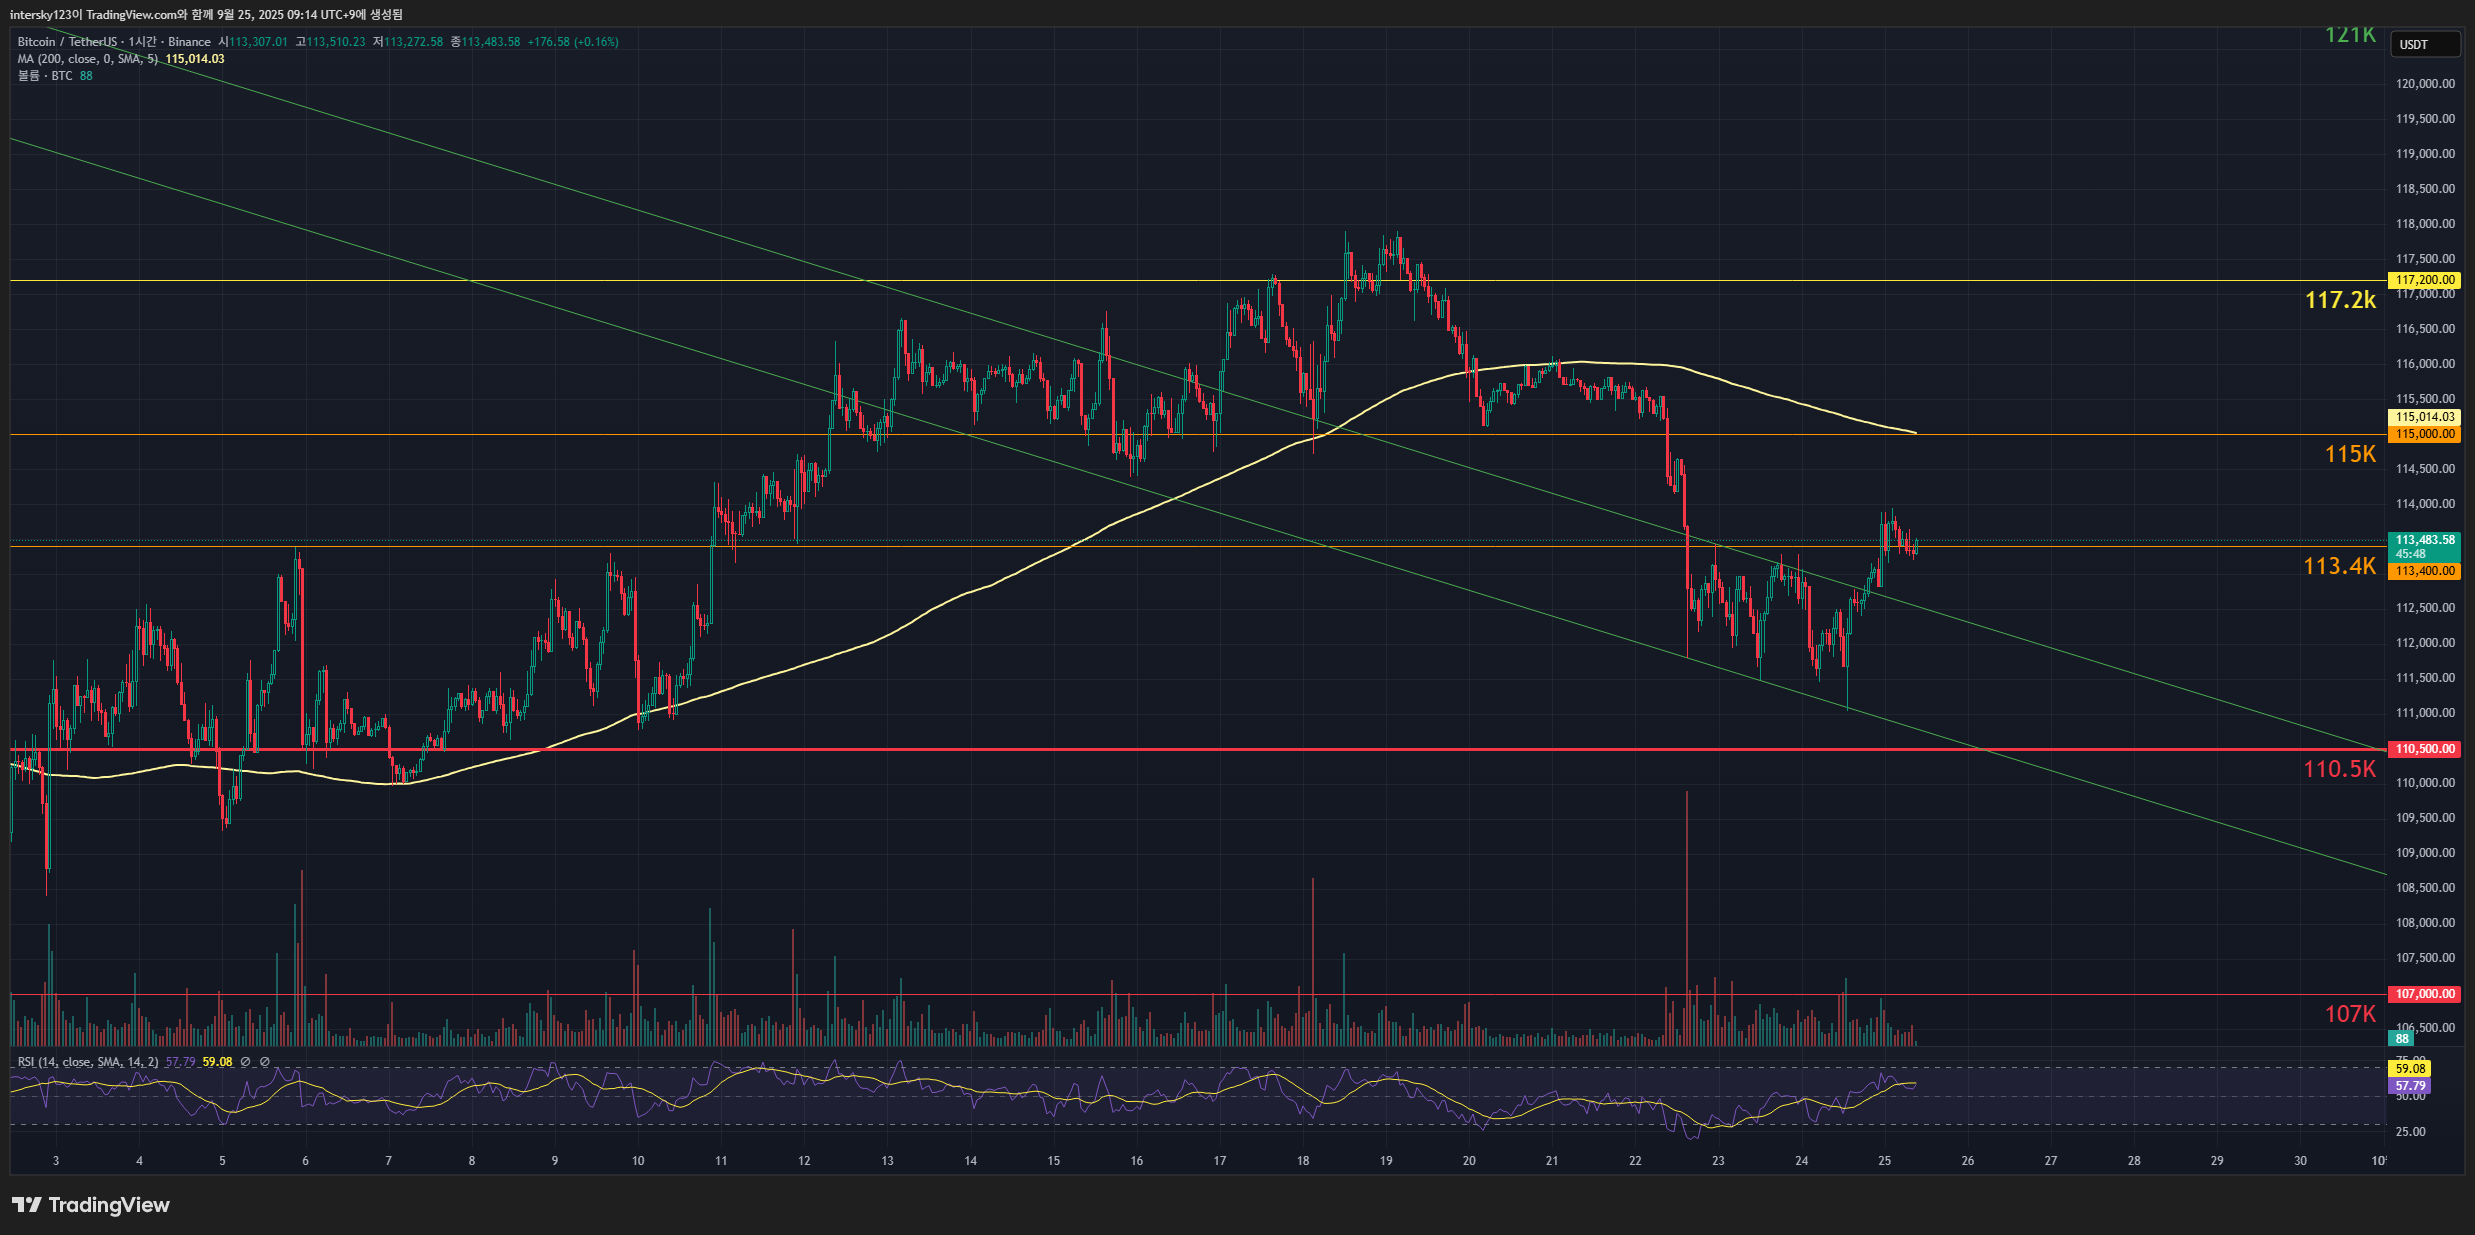Click the red 110,500.00 price tag
Screen dimensions: 2475x1235
[2424, 749]
